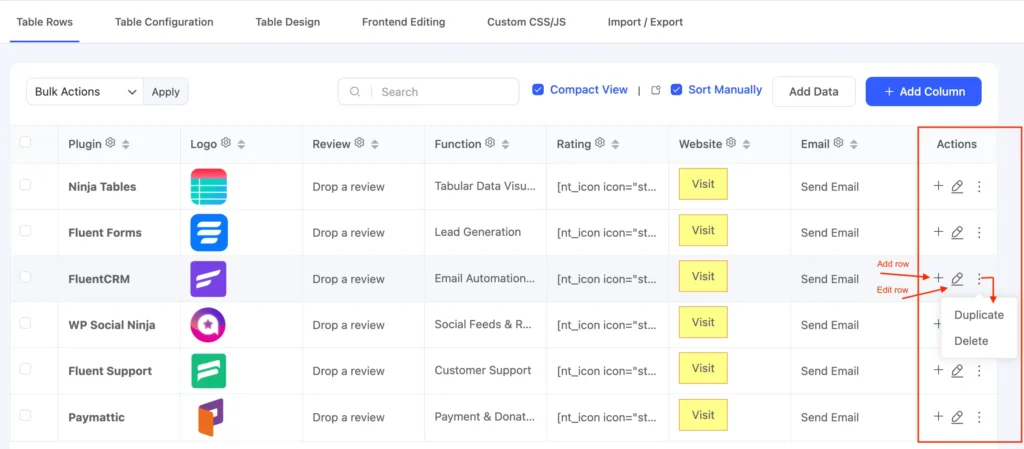The height and width of the screenshot is (449, 1024).
Task: Add row after Ninja Tables row
Action: point(938,186)
